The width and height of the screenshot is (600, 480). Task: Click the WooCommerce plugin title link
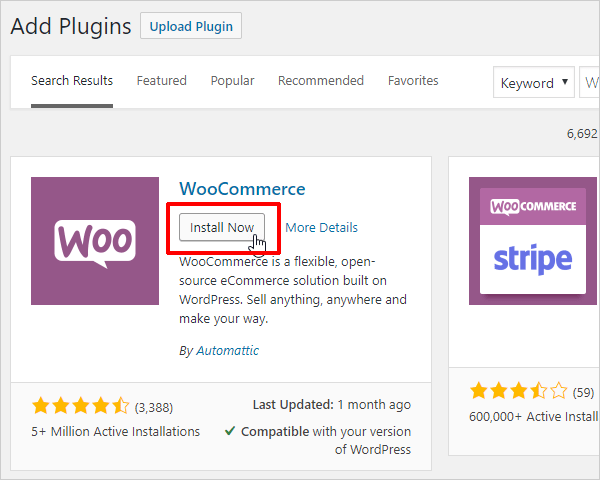[x=242, y=189]
